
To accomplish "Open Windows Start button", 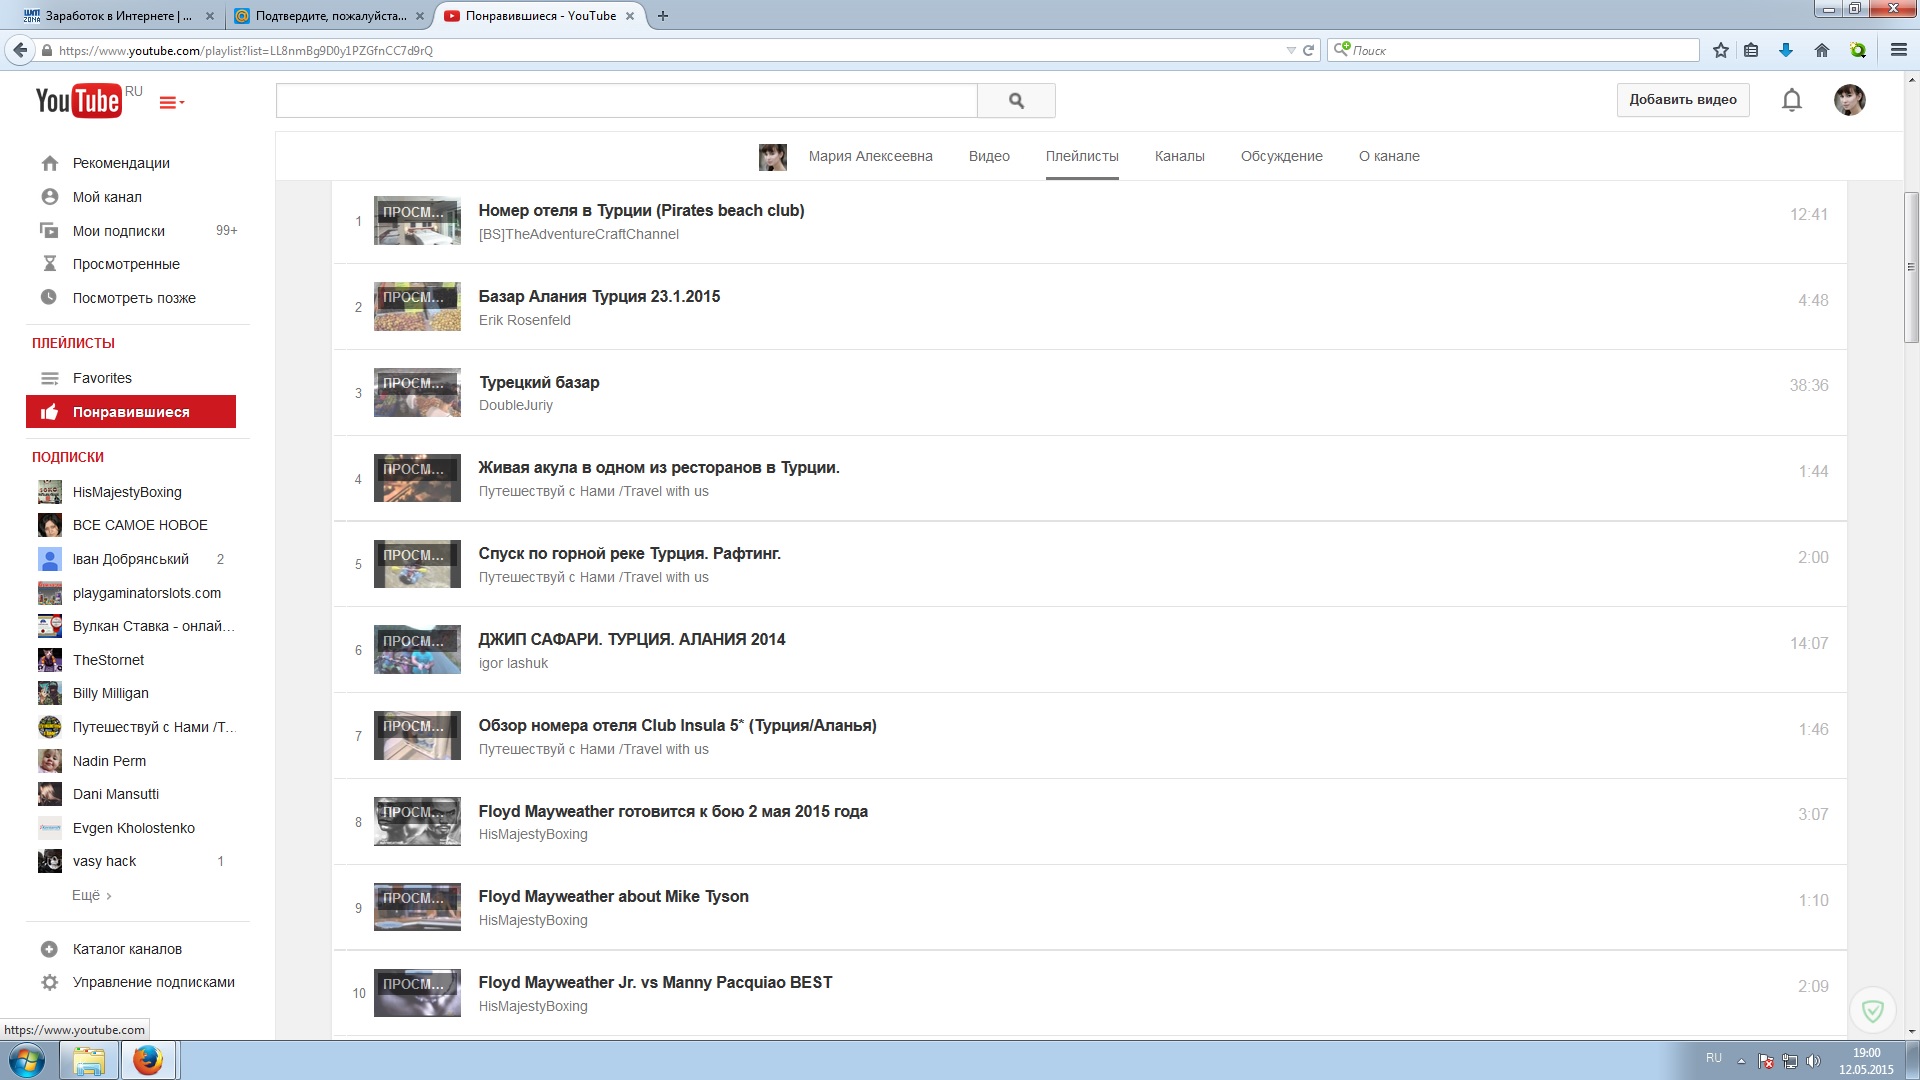I will pyautogui.click(x=27, y=1060).
